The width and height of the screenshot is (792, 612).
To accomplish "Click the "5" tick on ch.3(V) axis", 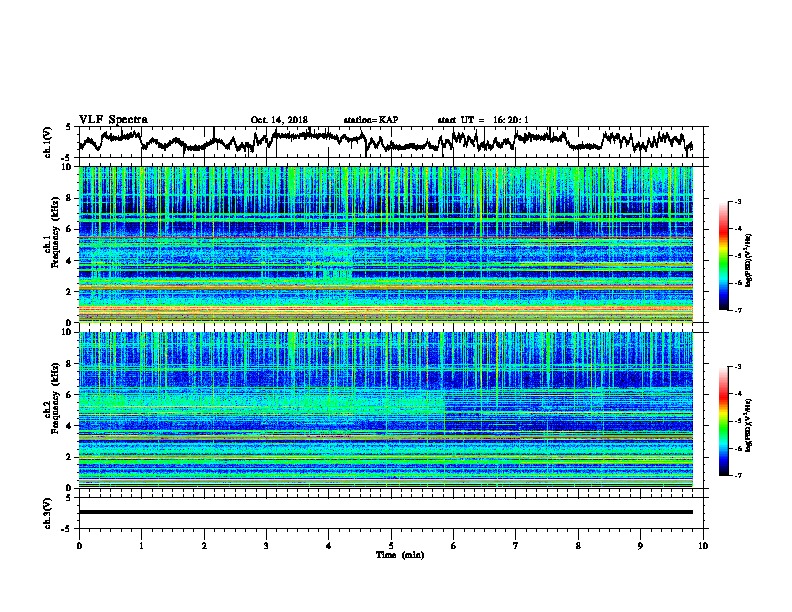I will click(x=69, y=498).
